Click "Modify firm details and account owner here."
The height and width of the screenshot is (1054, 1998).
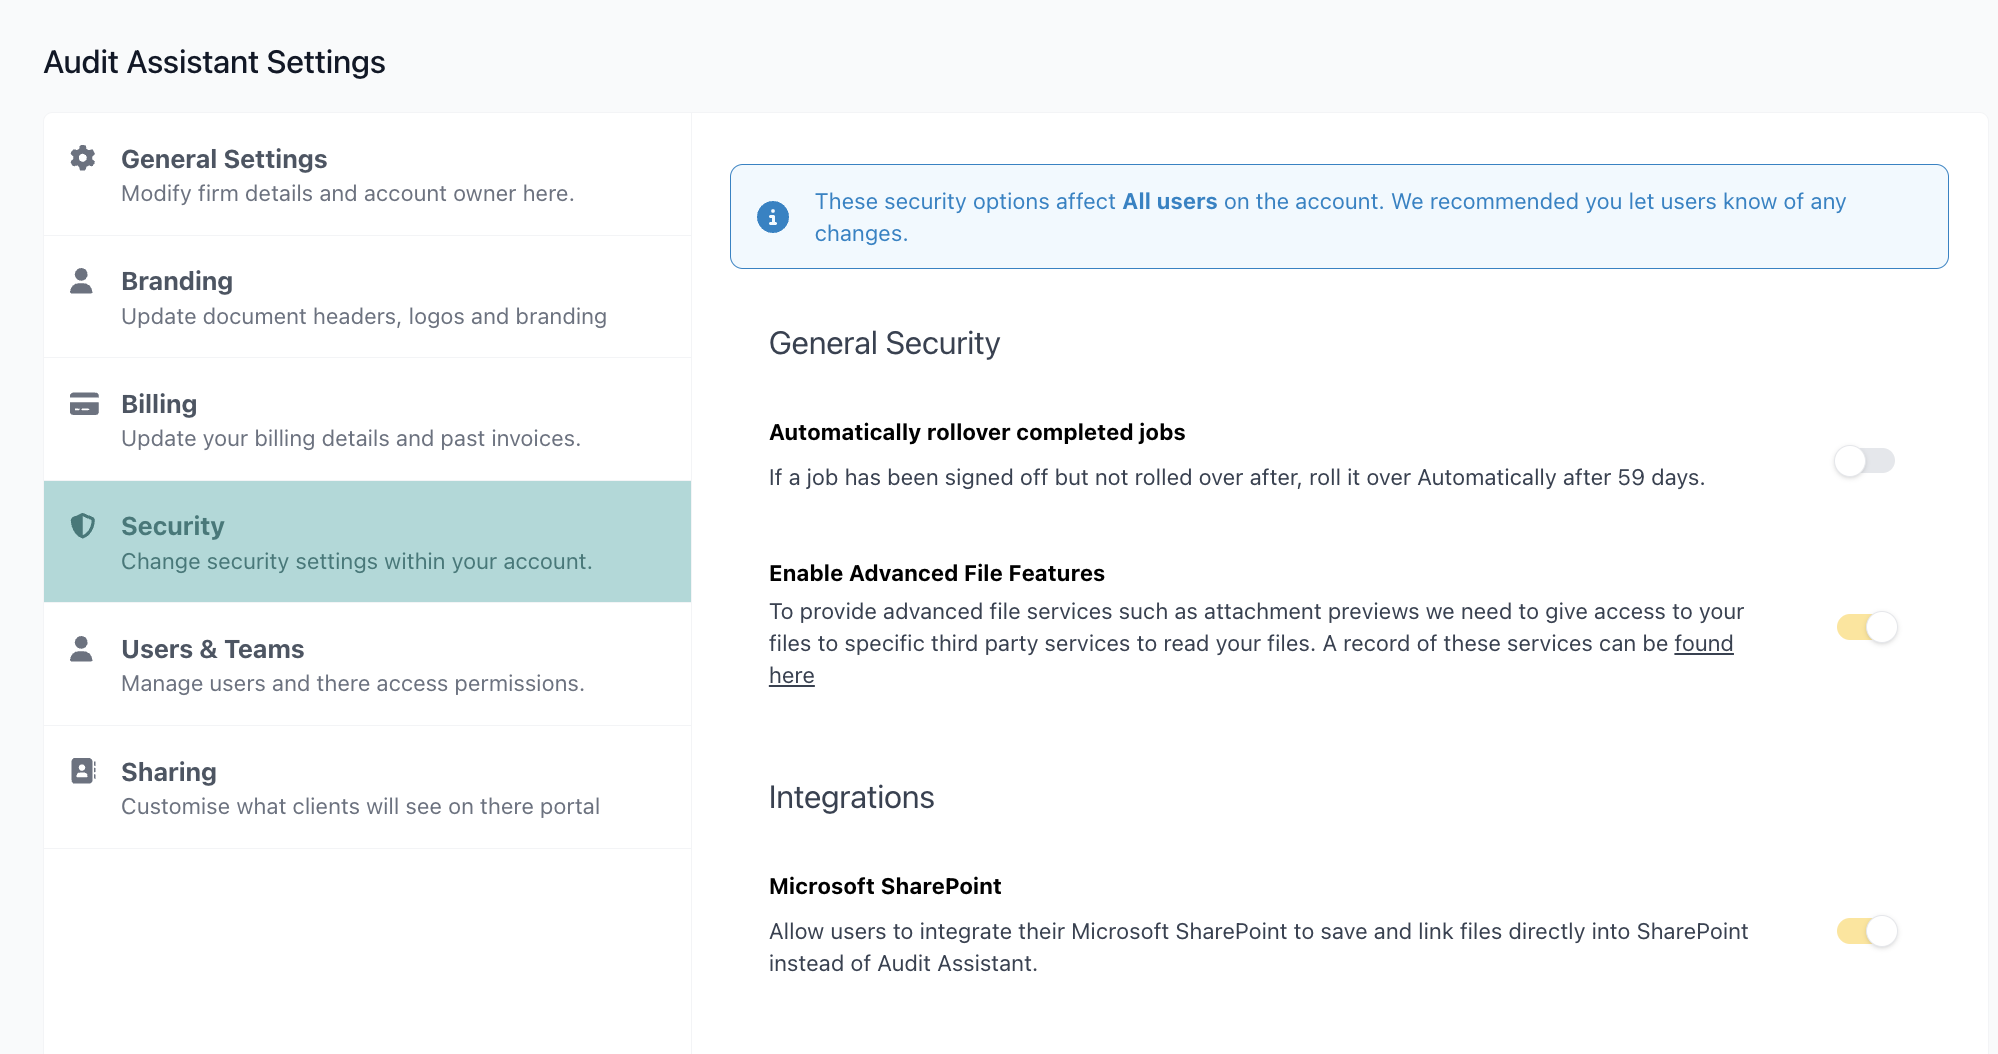point(348,193)
